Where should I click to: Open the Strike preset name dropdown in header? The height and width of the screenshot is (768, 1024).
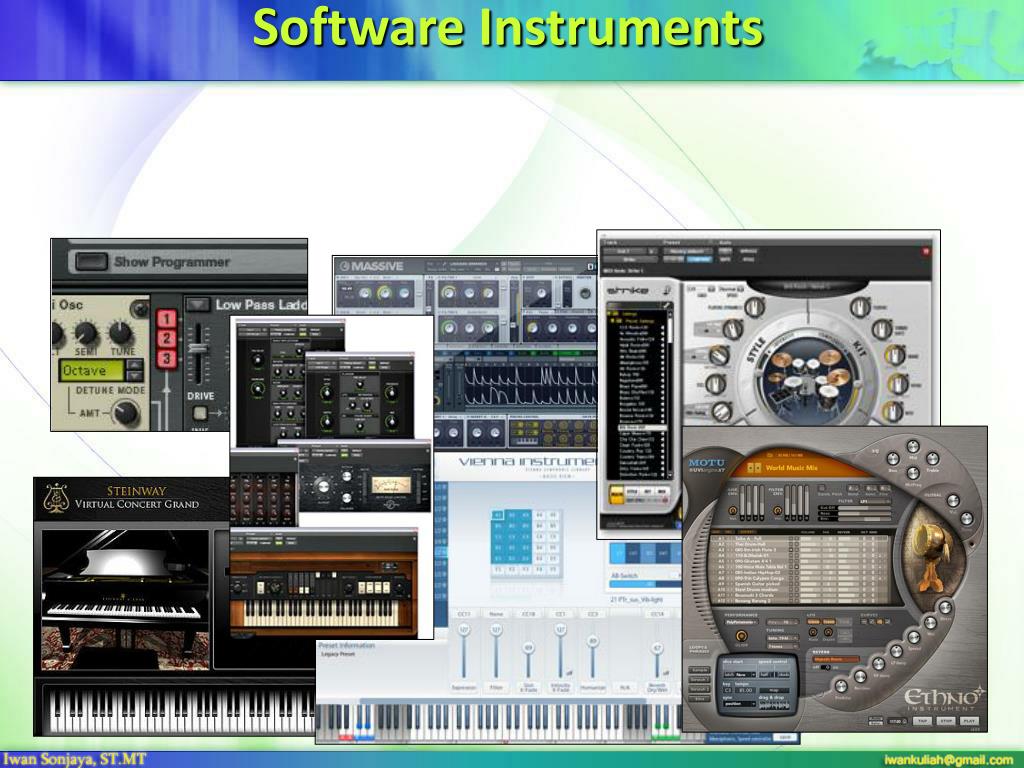[687, 251]
